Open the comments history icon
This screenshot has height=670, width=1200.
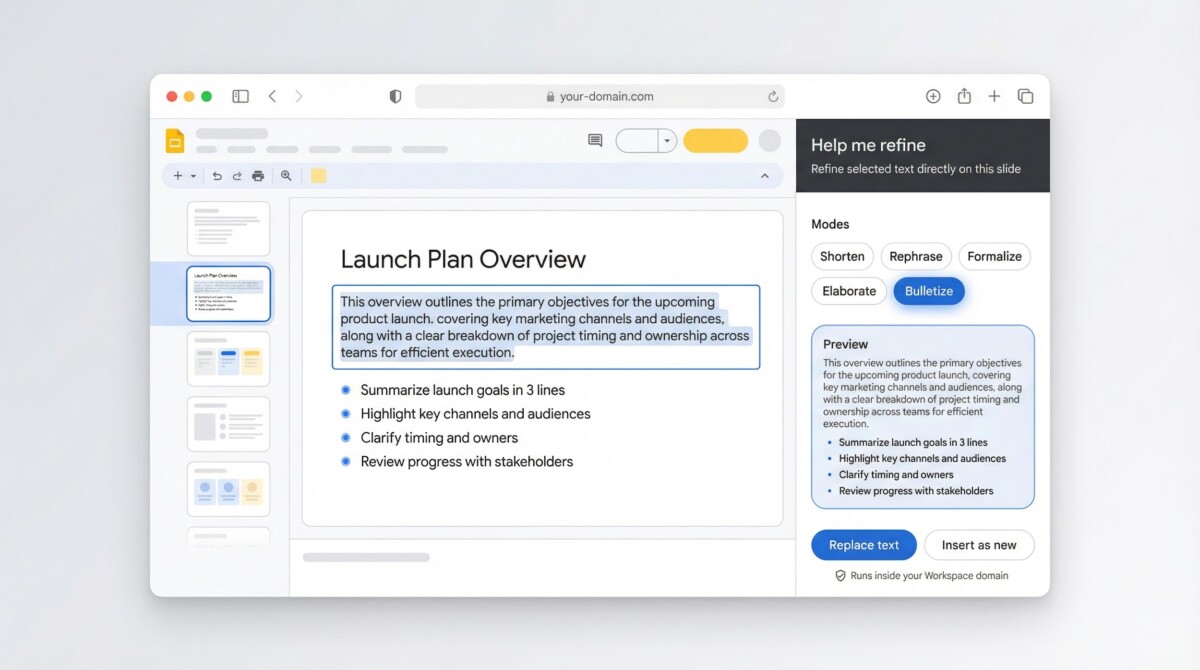coord(595,141)
